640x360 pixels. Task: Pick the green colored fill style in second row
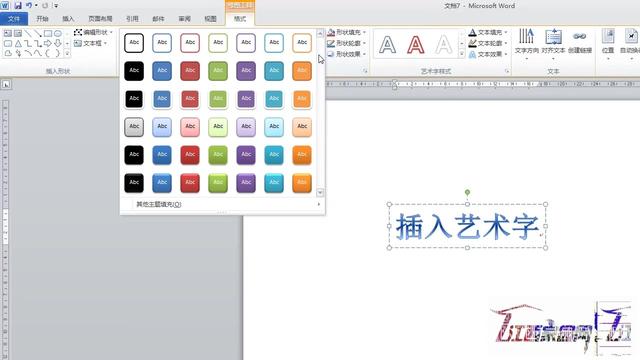(x=218, y=71)
